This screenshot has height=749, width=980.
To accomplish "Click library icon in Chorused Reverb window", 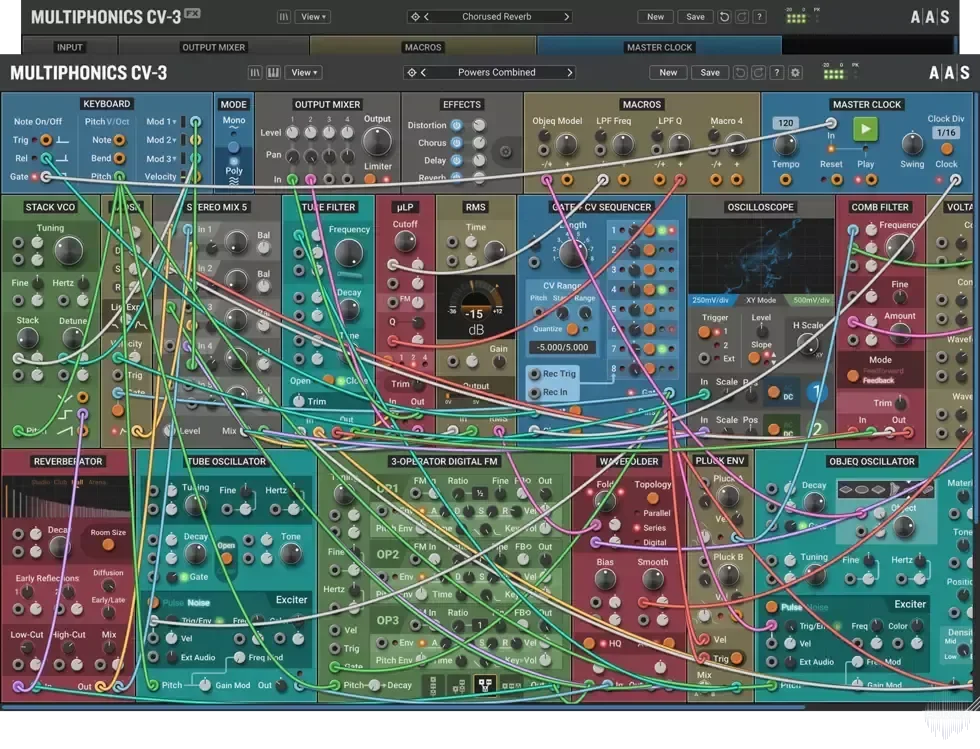I will [284, 17].
